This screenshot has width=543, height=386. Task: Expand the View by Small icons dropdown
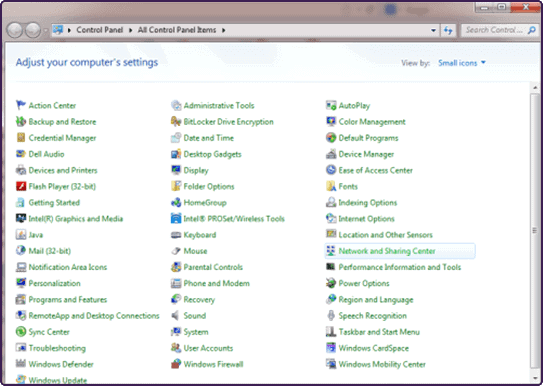pyautogui.click(x=462, y=63)
